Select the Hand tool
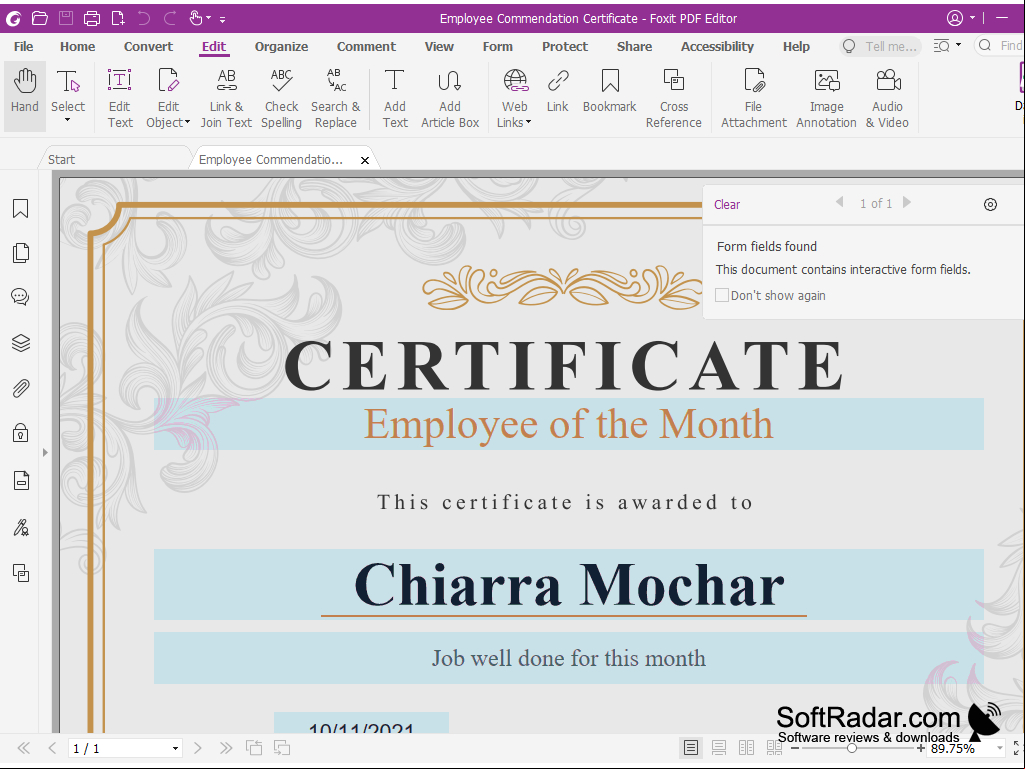The image size is (1025, 769). [25, 96]
